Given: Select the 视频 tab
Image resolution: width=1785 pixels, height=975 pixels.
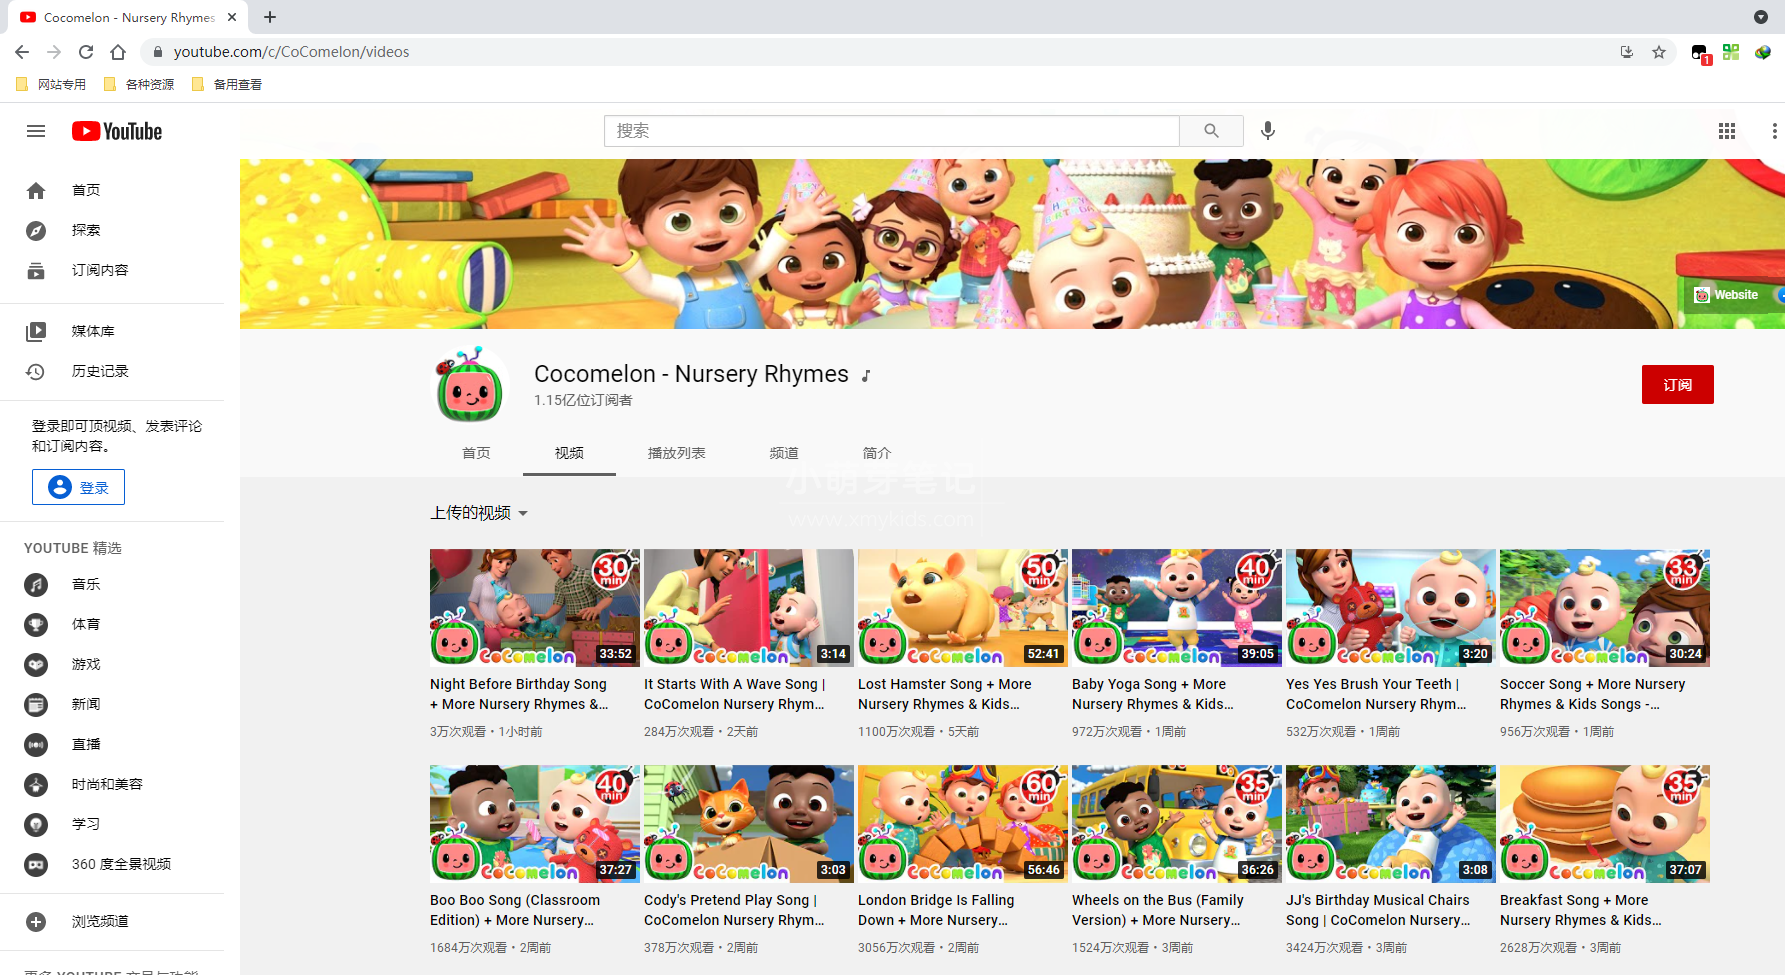Looking at the screenshot, I should (x=569, y=453).
